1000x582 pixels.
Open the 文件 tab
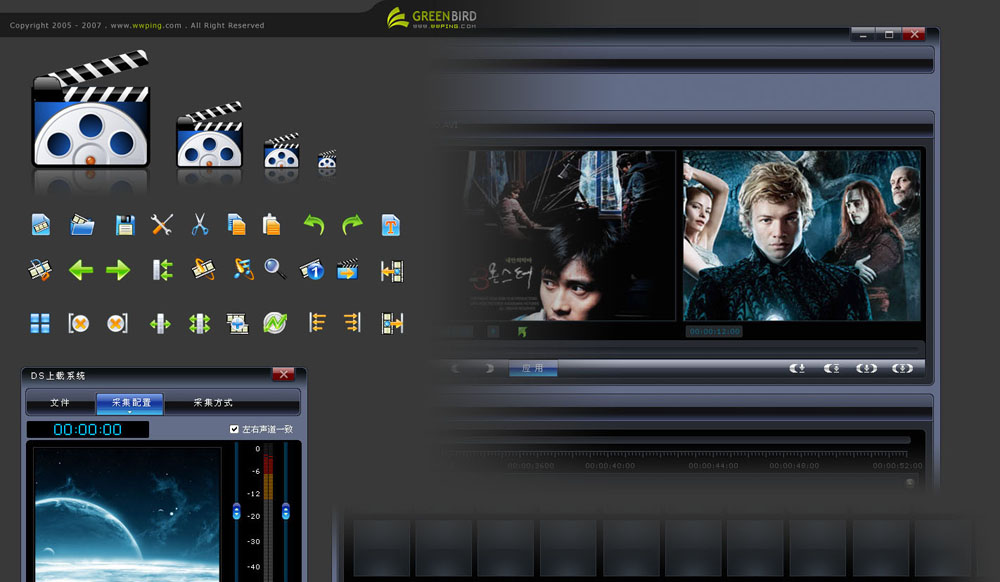click(x=60, y=403)
